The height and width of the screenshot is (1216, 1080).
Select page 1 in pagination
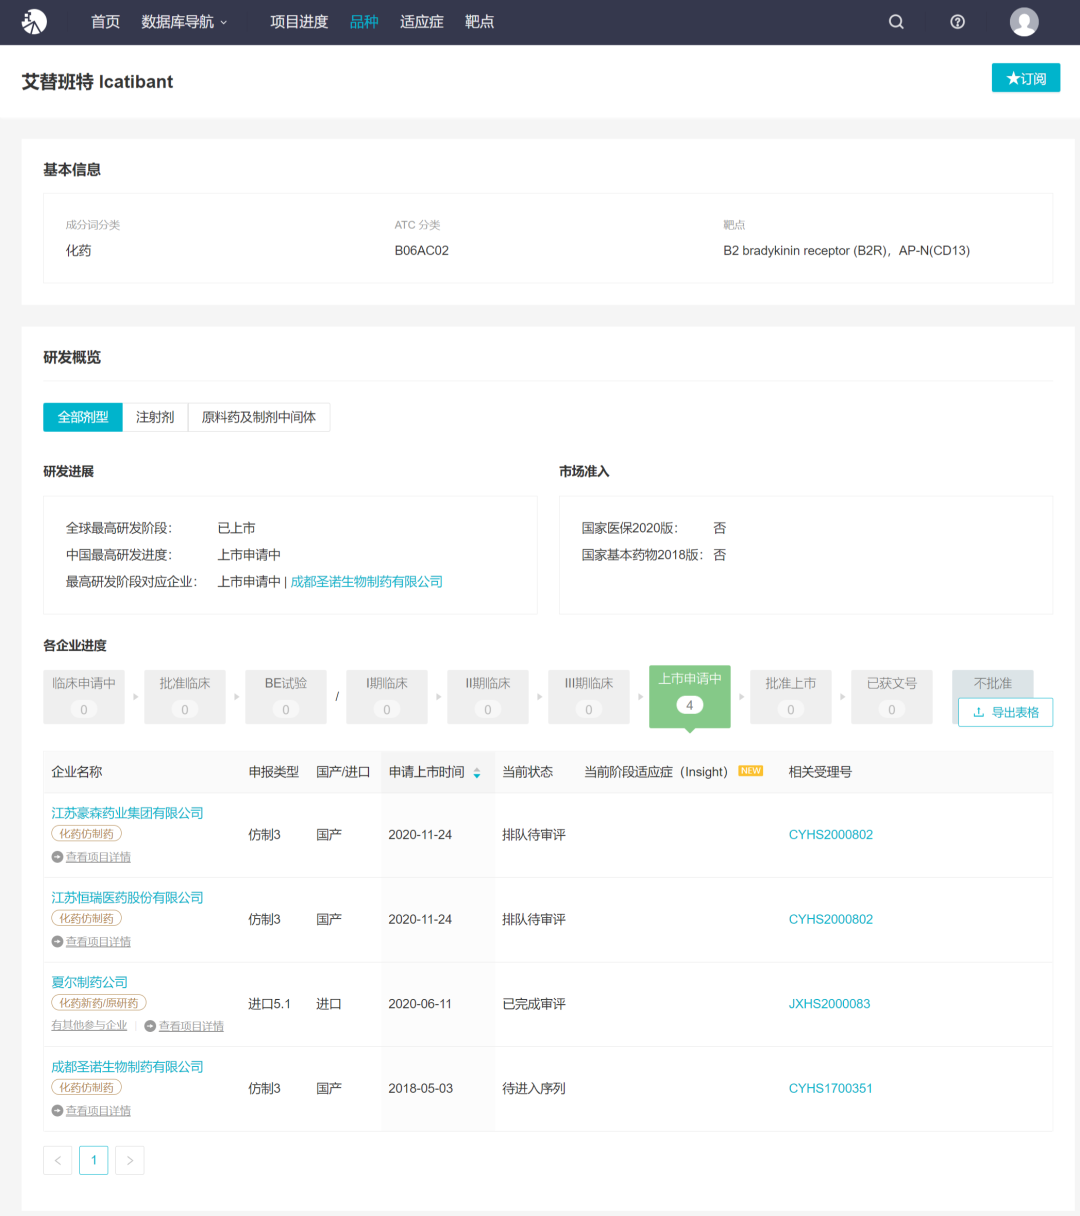(x=94, y=1160)
